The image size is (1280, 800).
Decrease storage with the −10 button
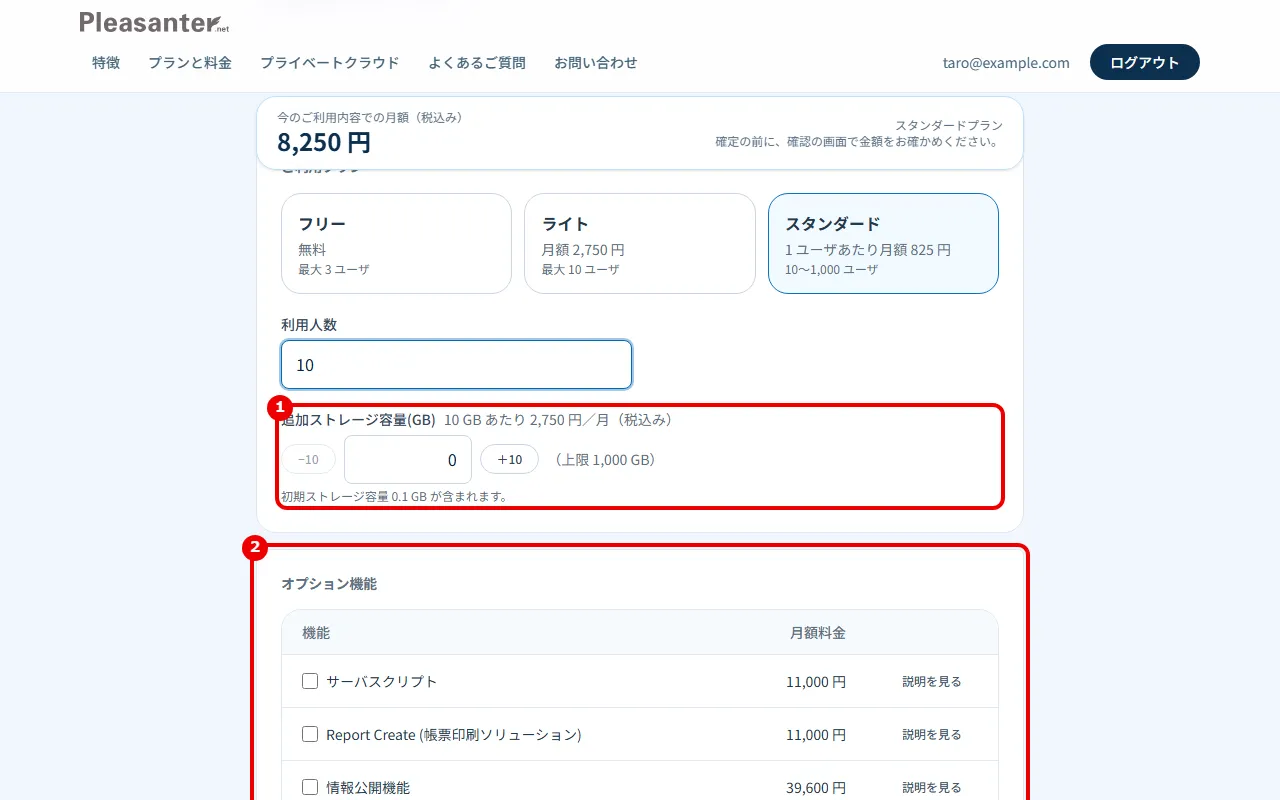click(309, 459)
